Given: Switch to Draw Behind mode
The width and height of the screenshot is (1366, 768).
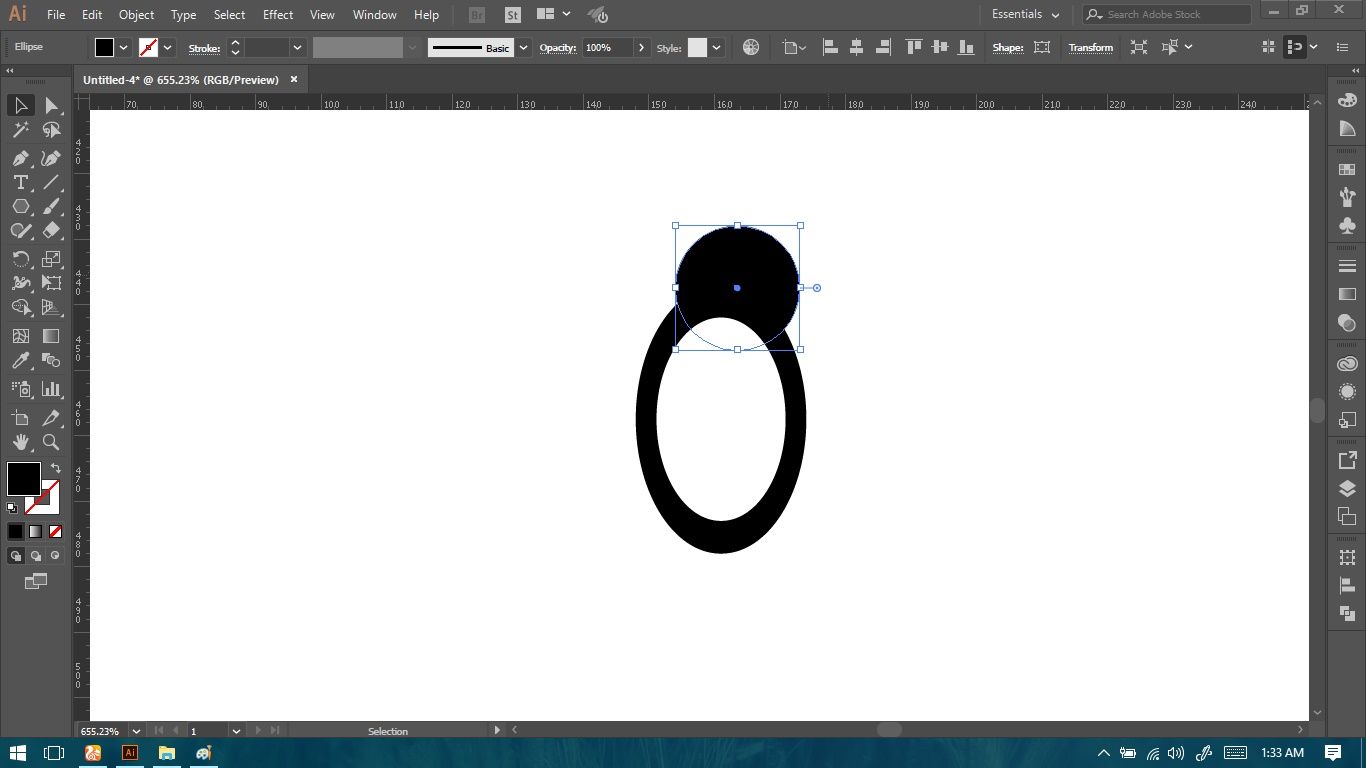Looking at the screenshot, I should (x=36, y=555).
